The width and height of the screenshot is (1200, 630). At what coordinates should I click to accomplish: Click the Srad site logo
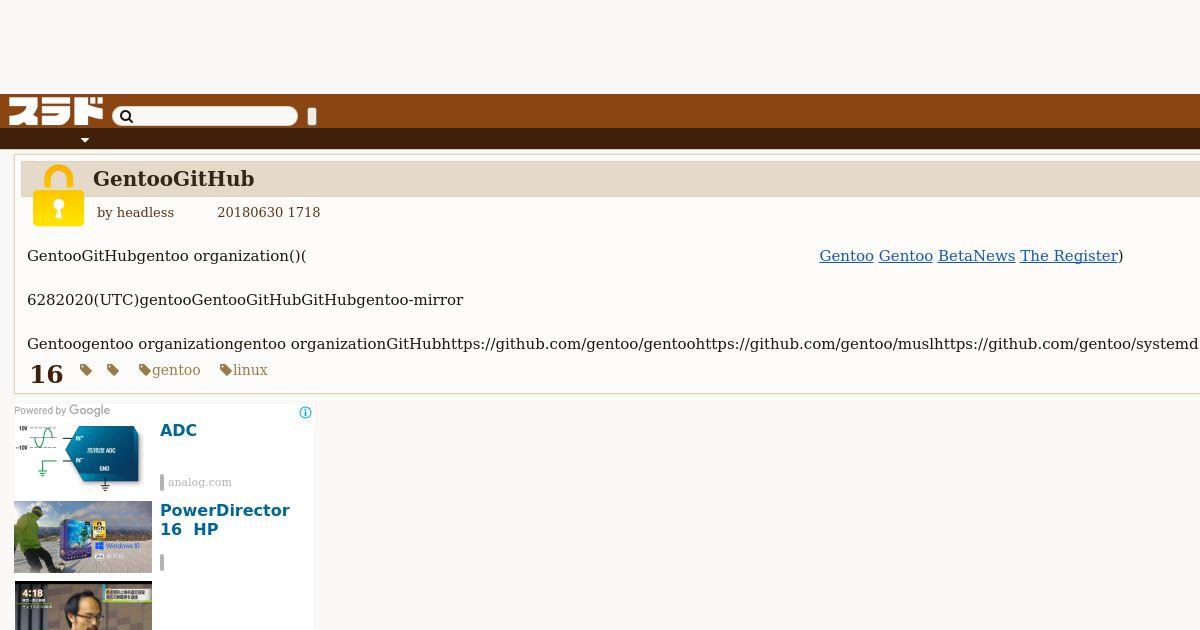coord(56,111)
